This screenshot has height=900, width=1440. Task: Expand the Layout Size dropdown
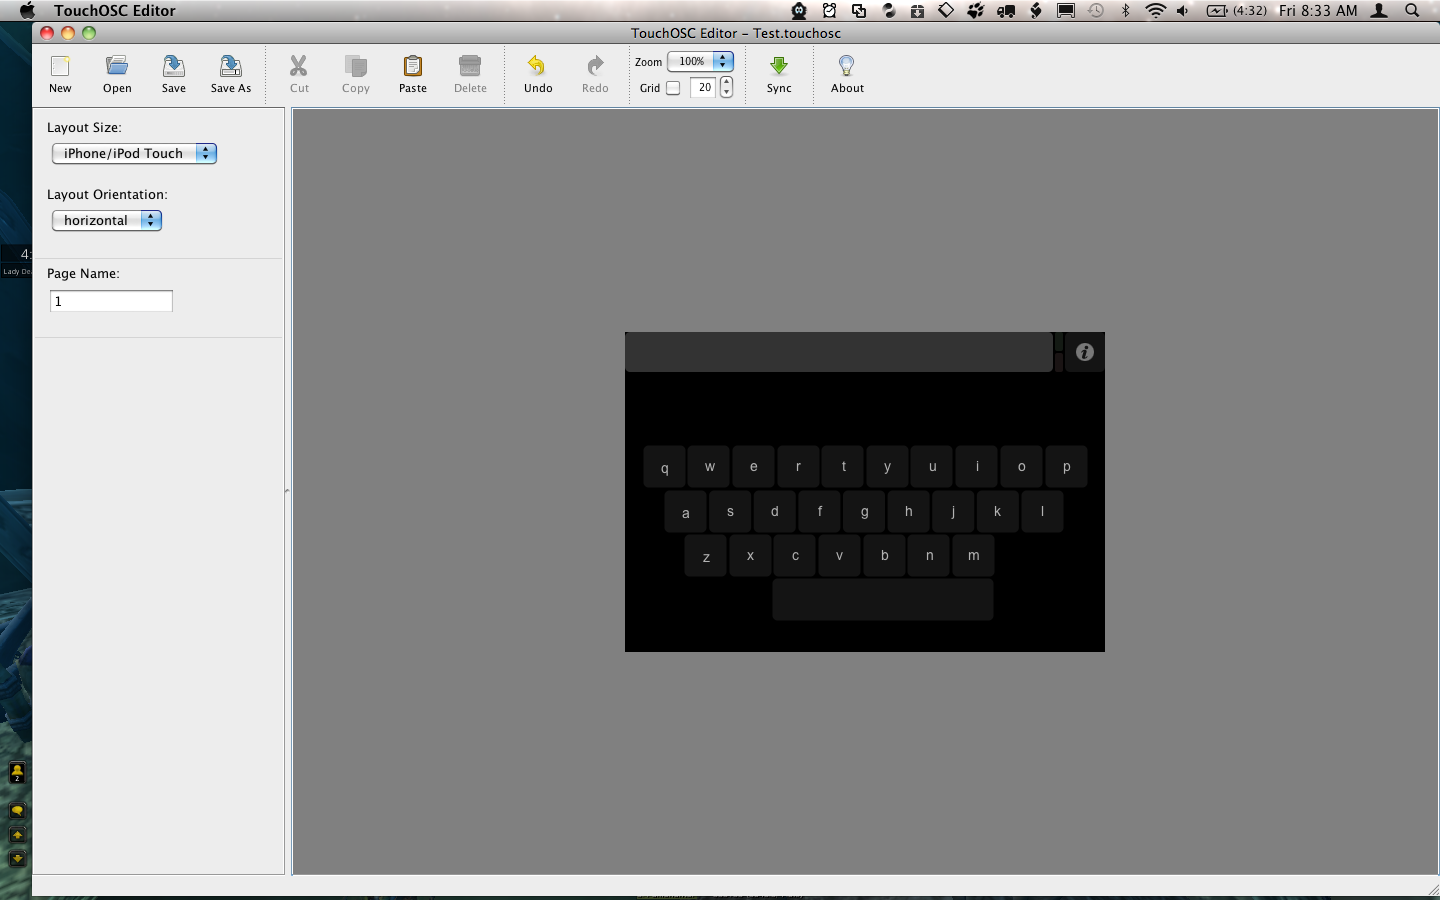tap(134, 153)
